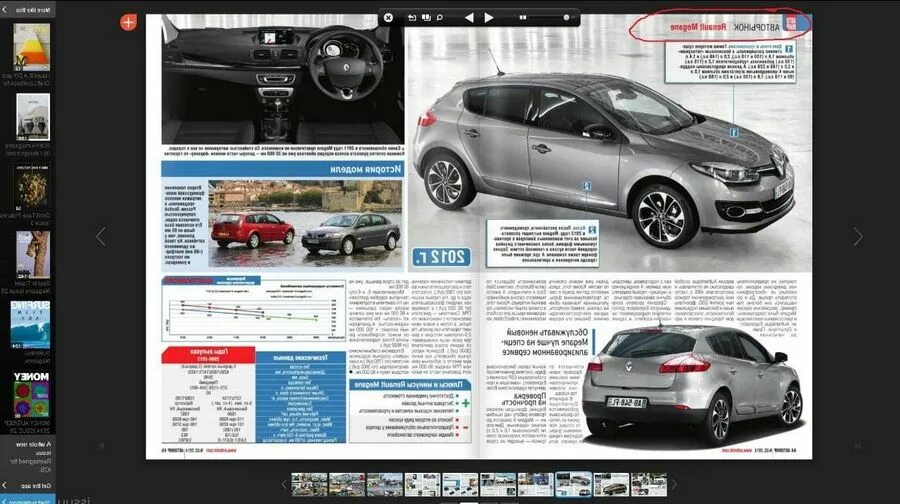Click the interior dashboard photo on the page

pyautogui.click(x=282, y=79)
